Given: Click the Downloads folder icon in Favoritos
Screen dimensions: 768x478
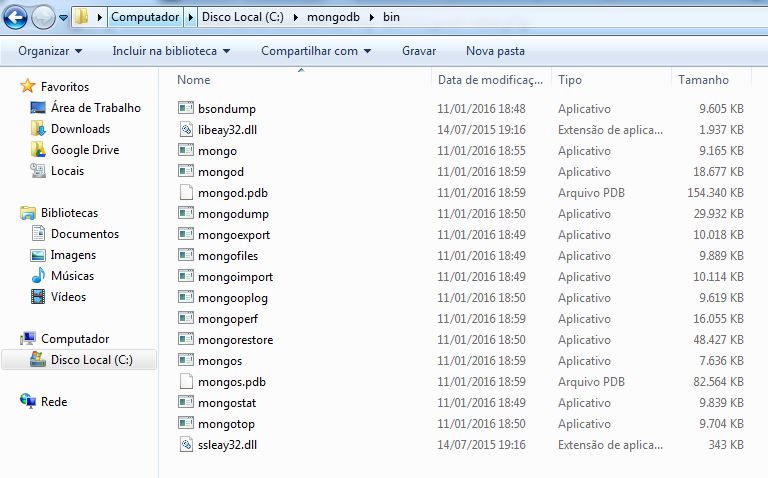Looking at the screenshot, I should (39, 129).
